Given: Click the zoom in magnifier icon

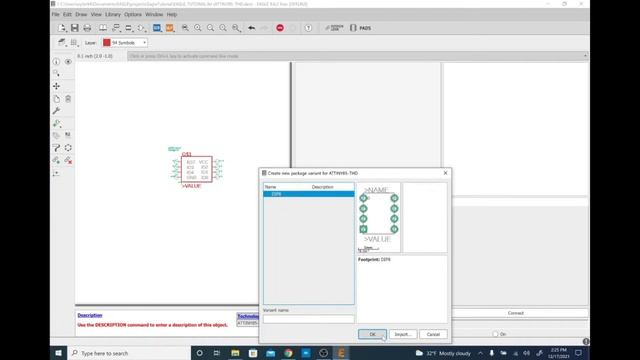Looking at the screenshot, I should point(198,28).
